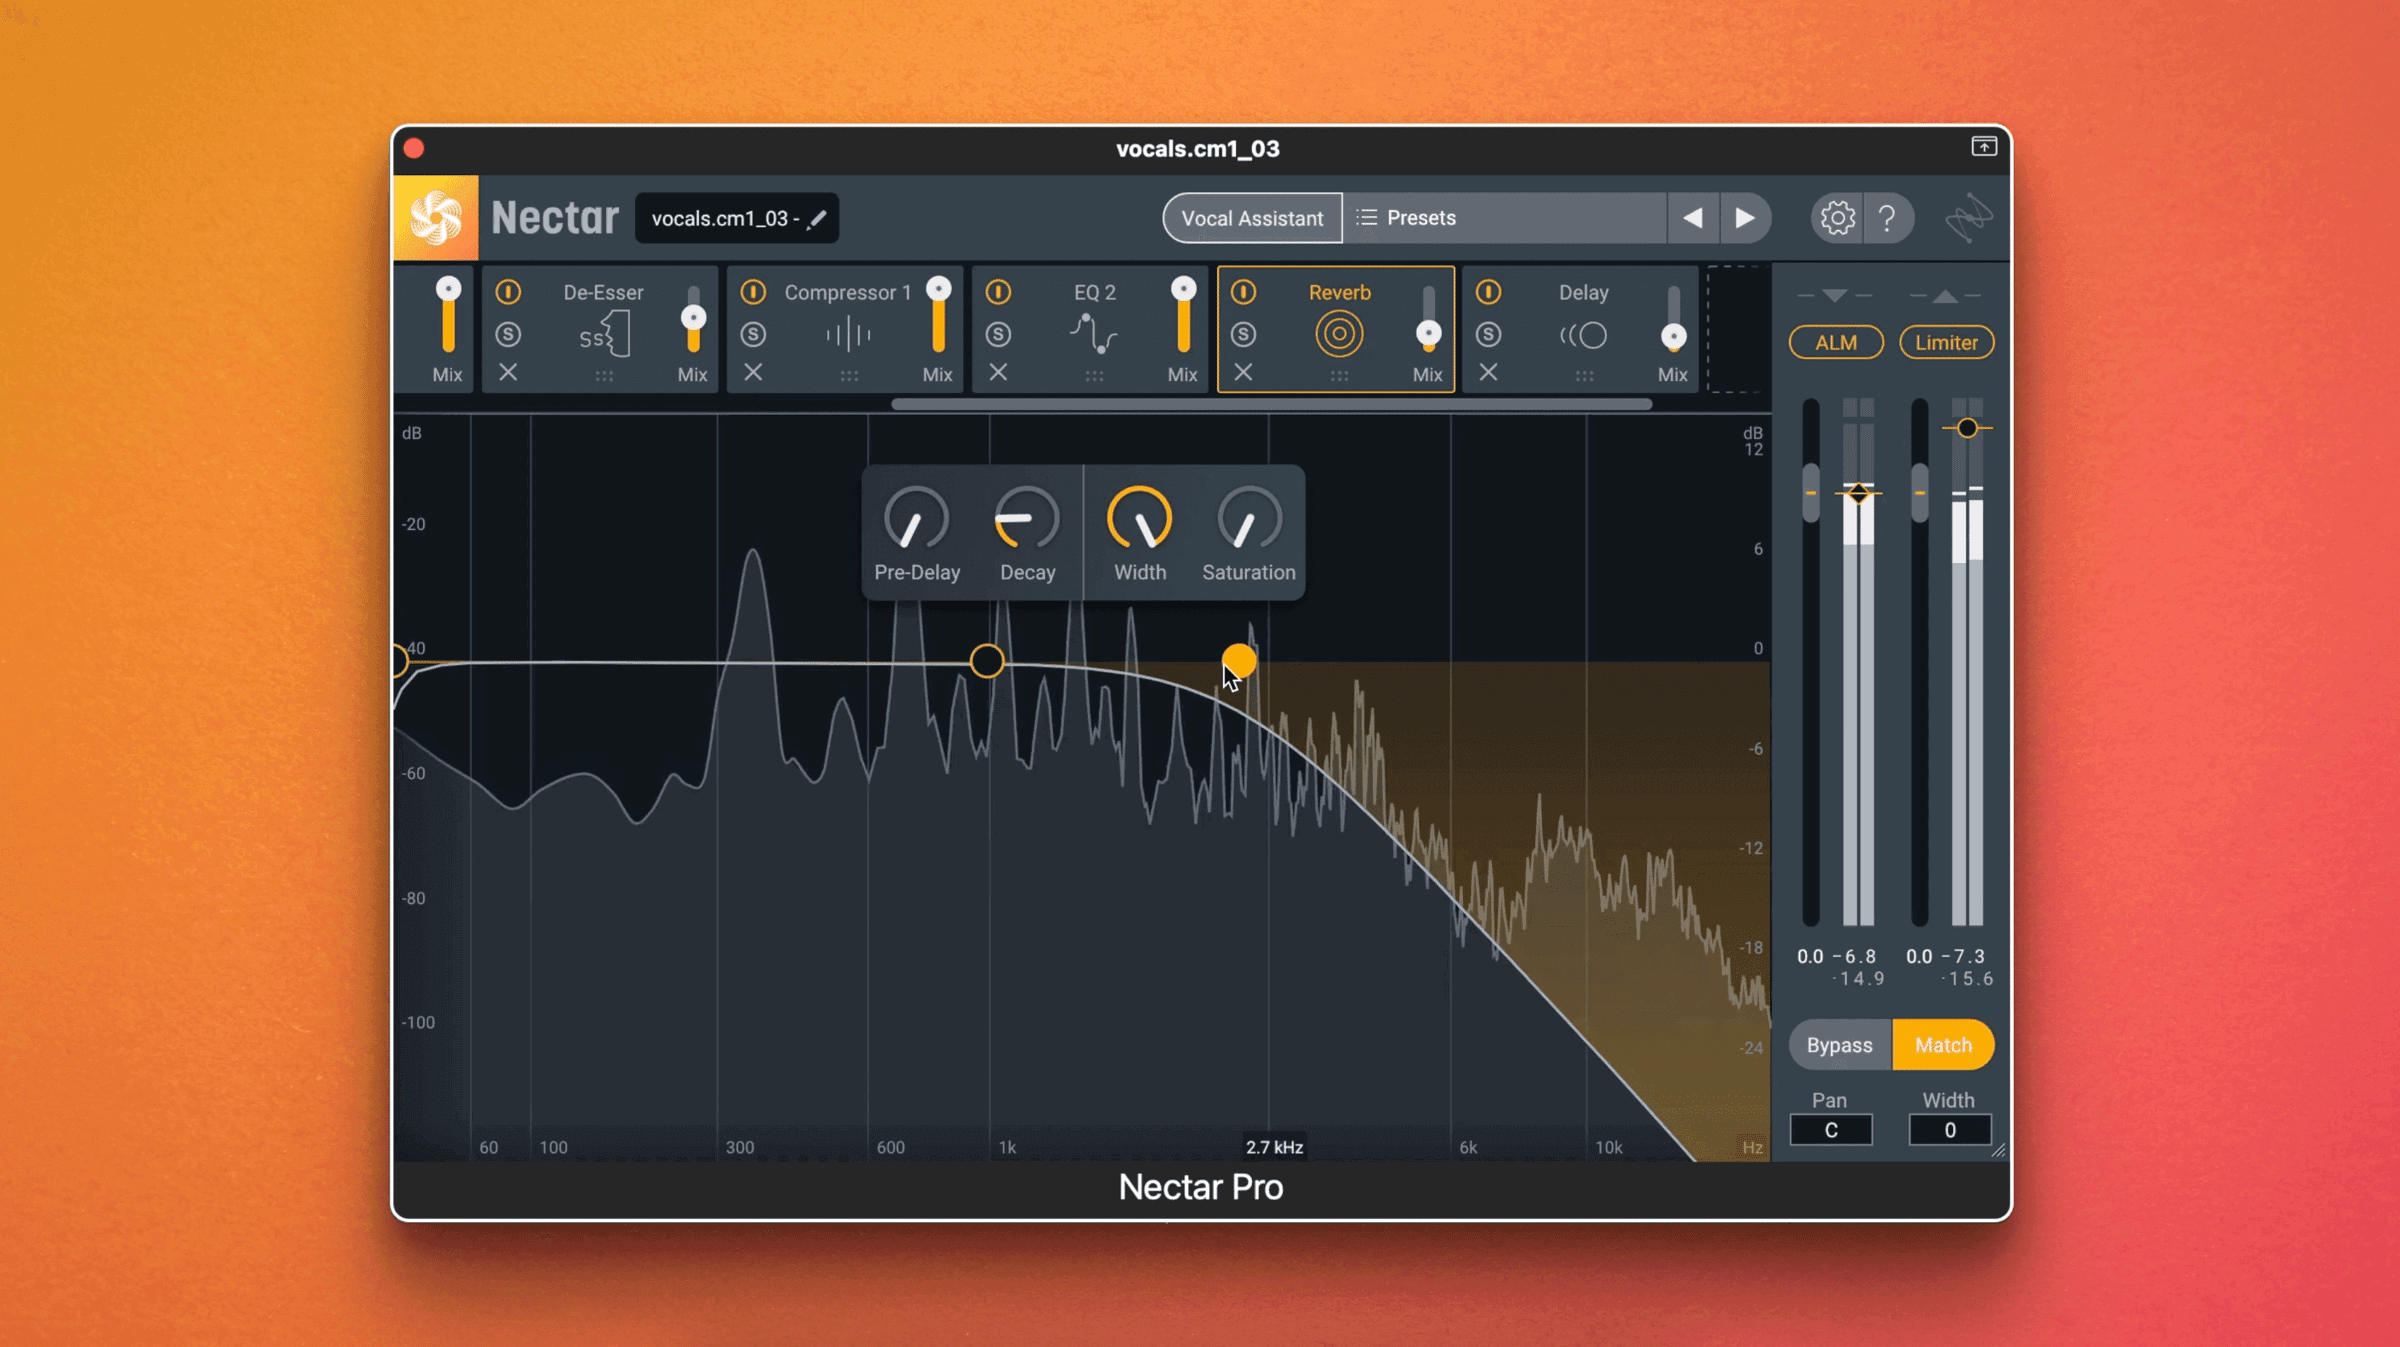Screen dimensions: 2400x1347
Task: Click the Pre-Delay knob
Action: (916, 519)
